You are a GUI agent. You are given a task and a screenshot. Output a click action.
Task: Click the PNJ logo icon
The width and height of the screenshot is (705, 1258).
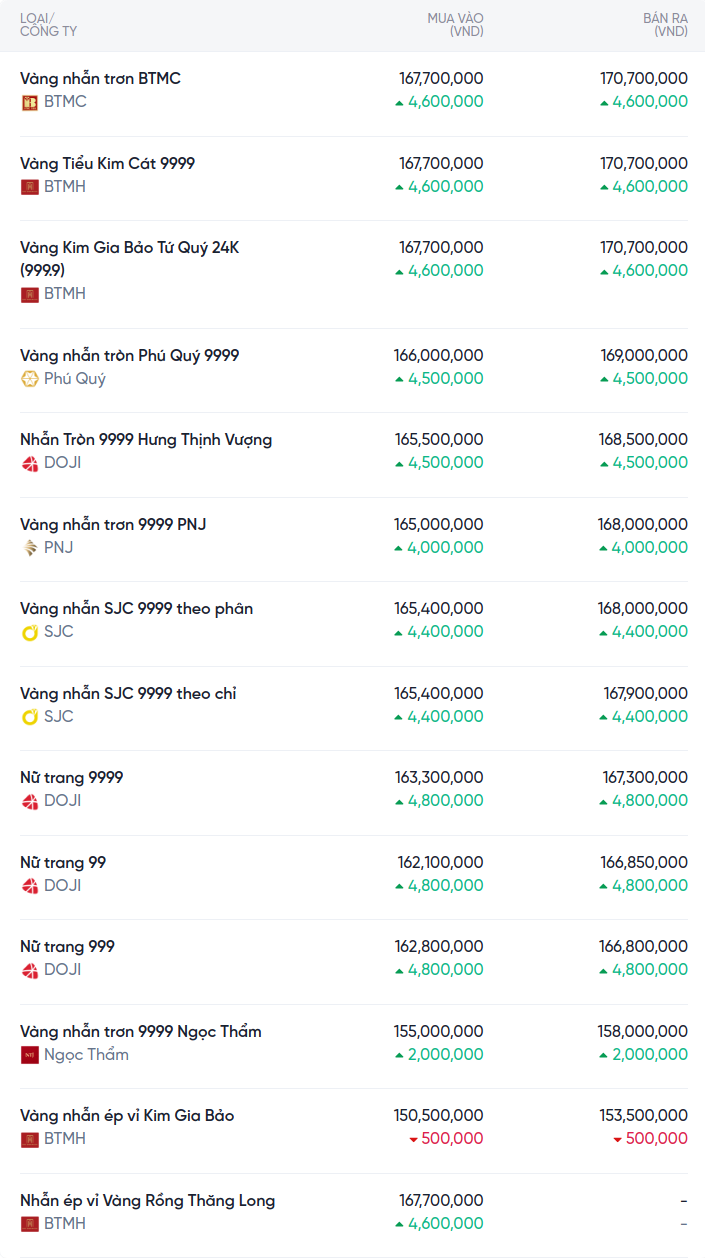(x=30, y=548)
